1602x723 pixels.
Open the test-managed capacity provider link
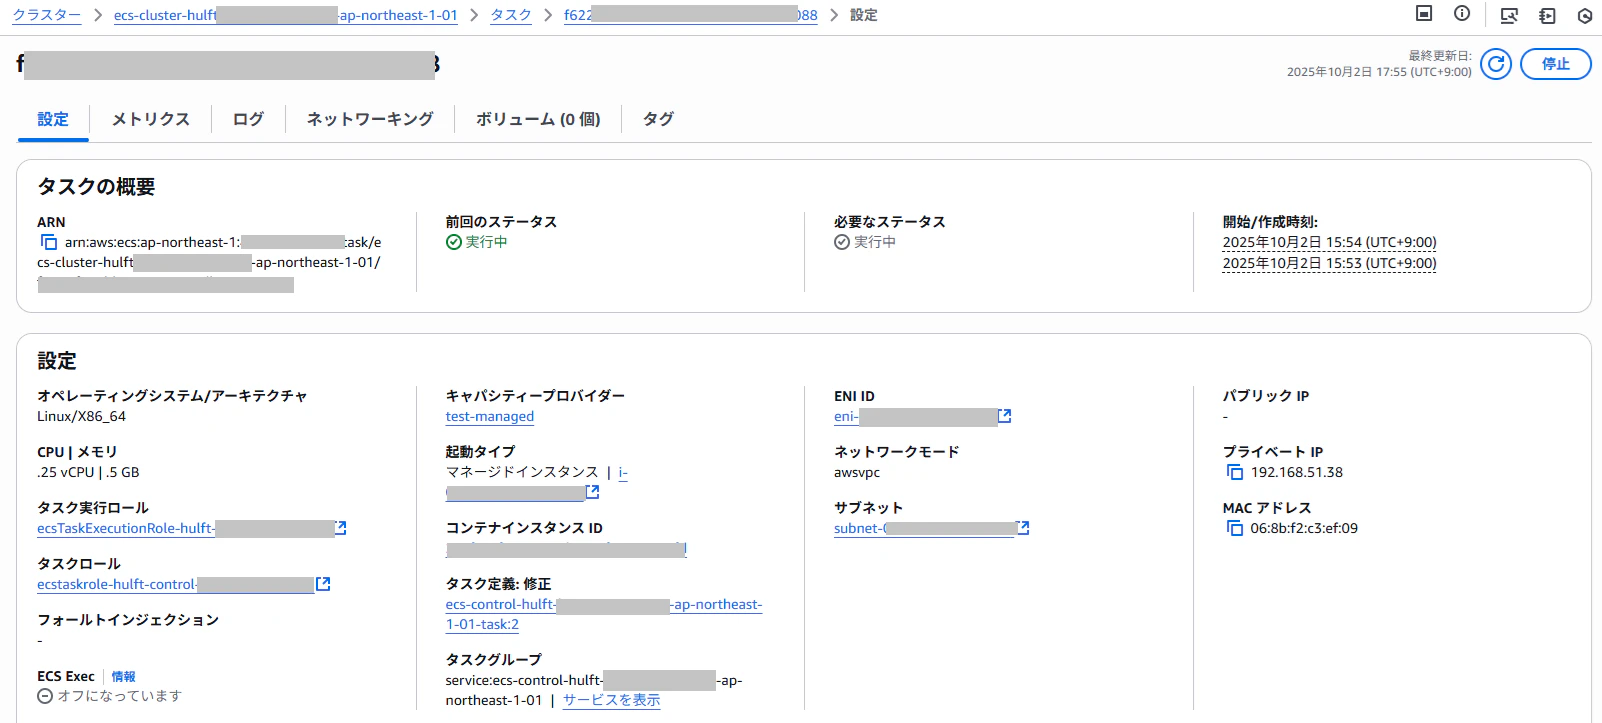tap(490, 416)
